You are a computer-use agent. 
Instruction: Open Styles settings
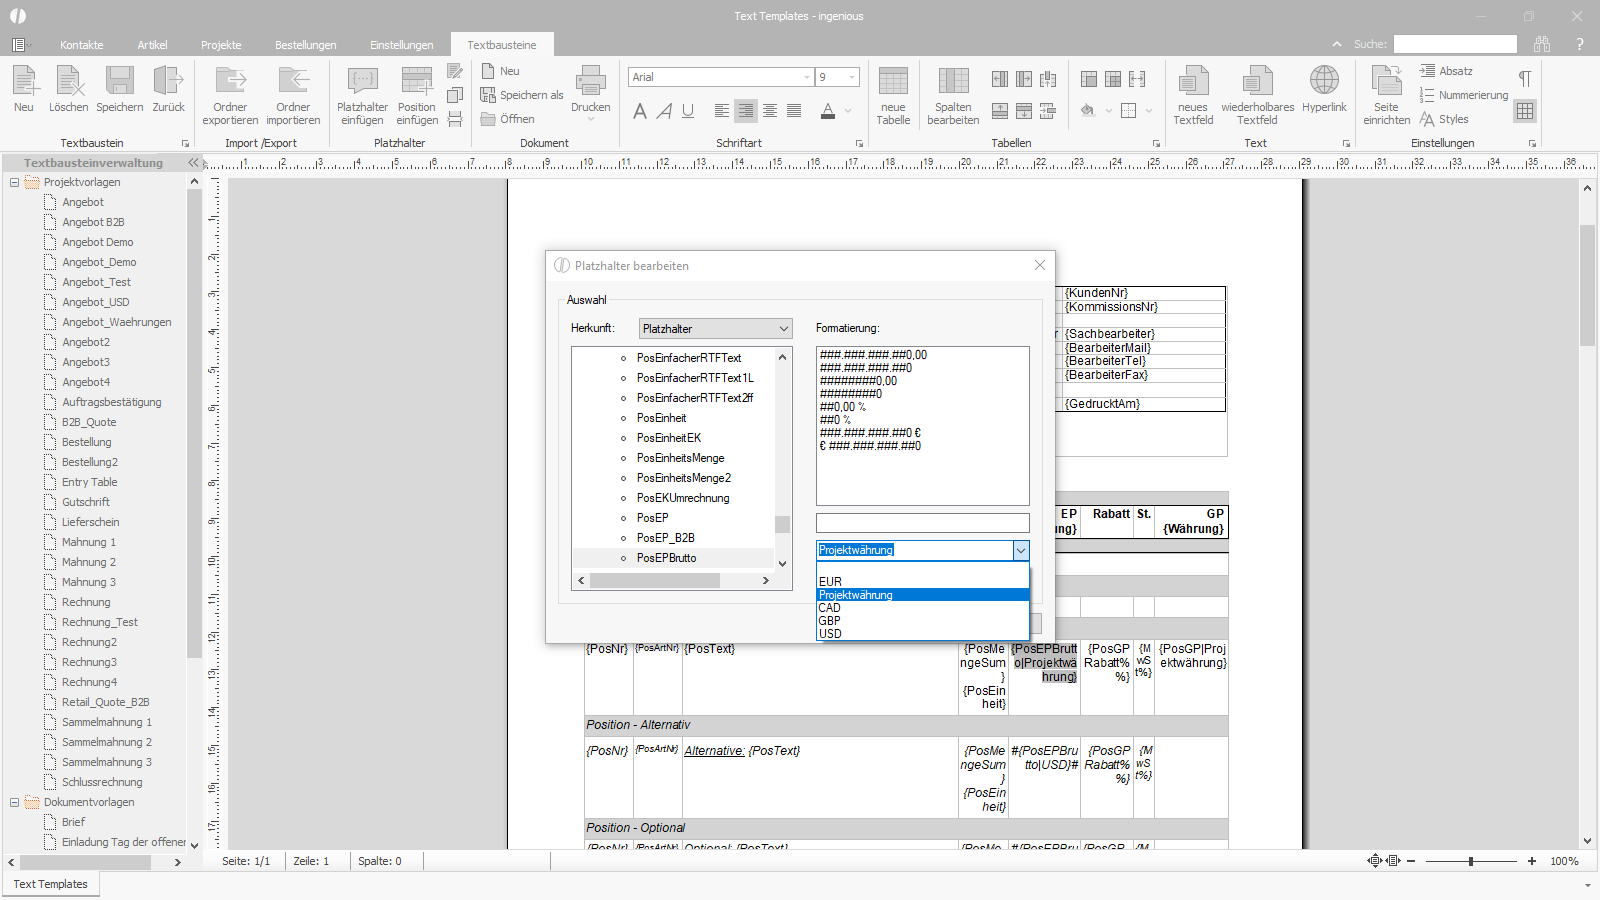click(x=1444, y=119)
